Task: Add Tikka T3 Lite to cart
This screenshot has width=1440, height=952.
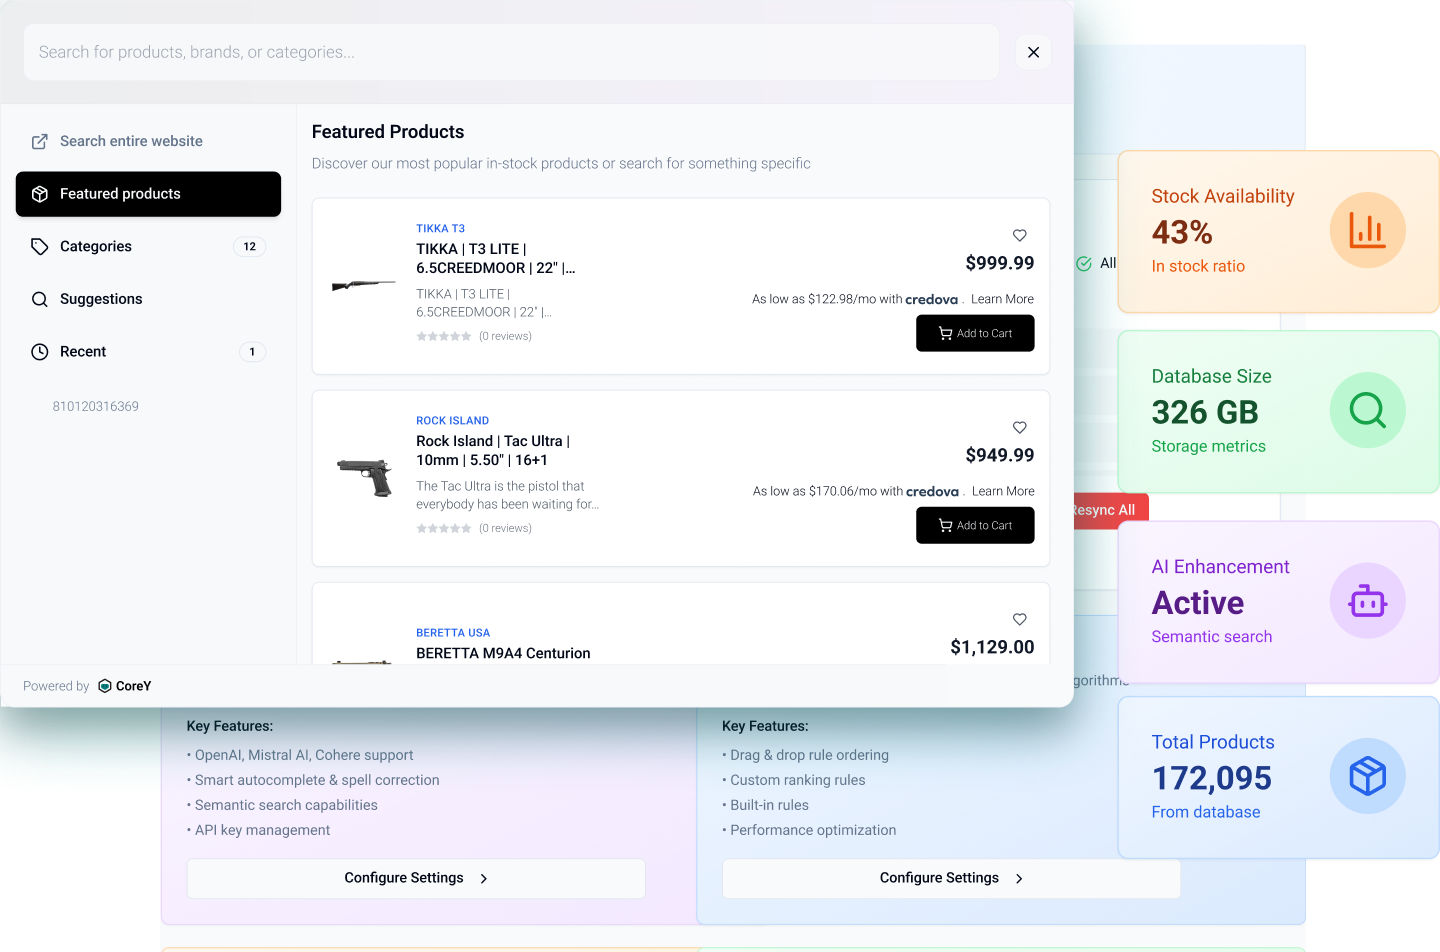Action: 975,334
